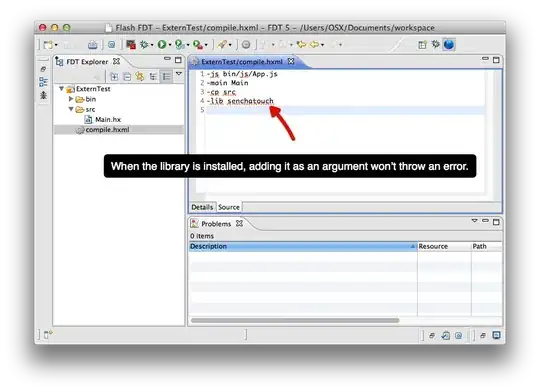Click the External Tools run icon
This screenshot has width=540, height=392.
click(198, 44)
